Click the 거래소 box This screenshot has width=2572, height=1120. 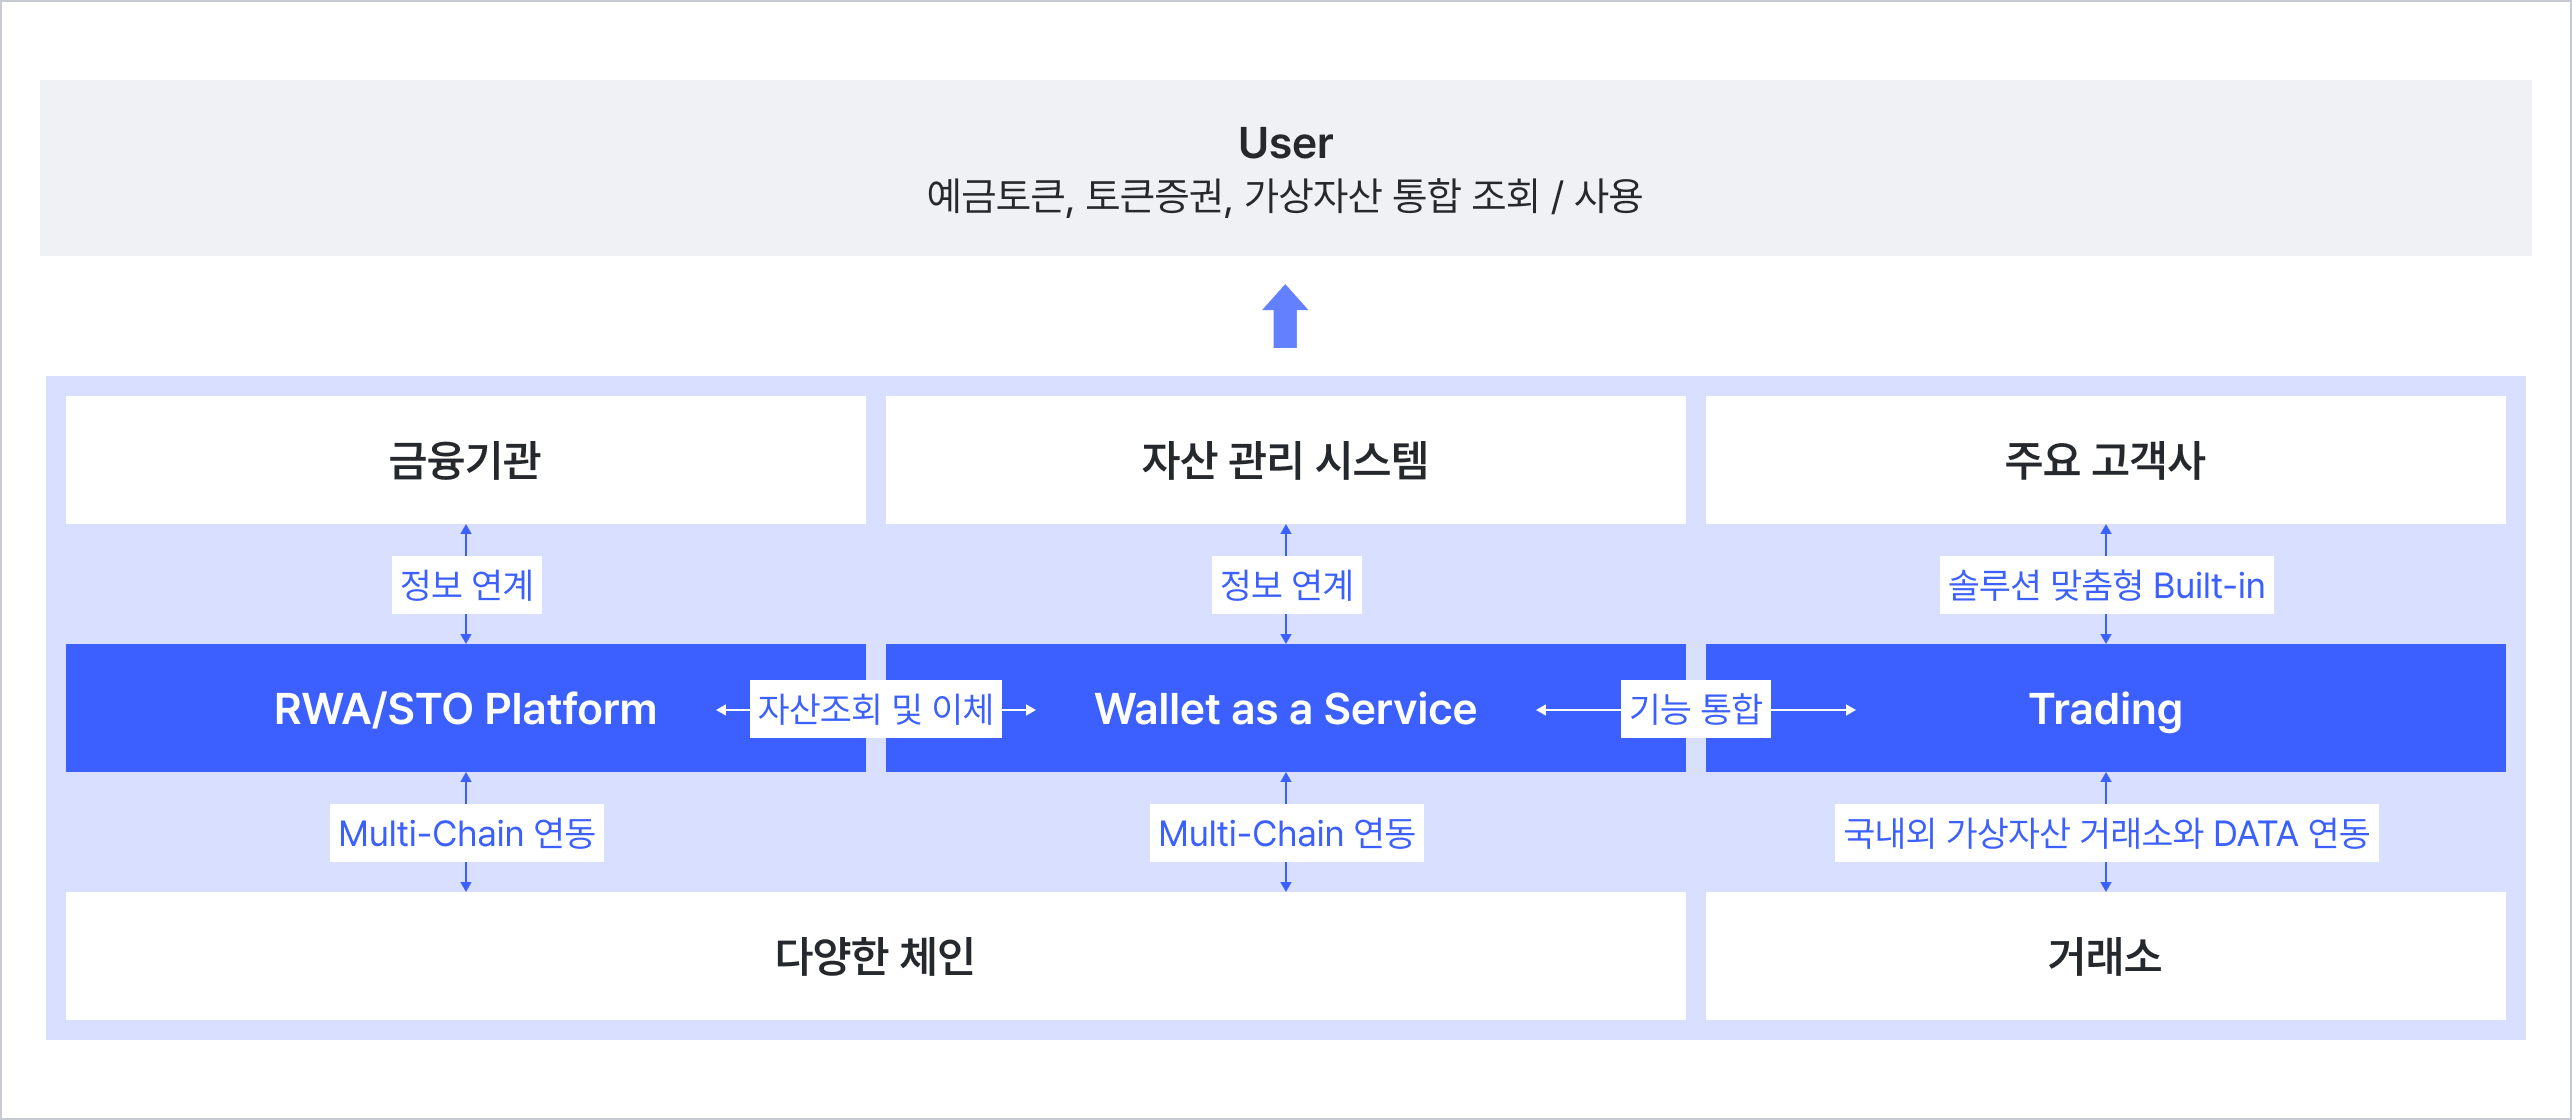[x=2105, y=956]
